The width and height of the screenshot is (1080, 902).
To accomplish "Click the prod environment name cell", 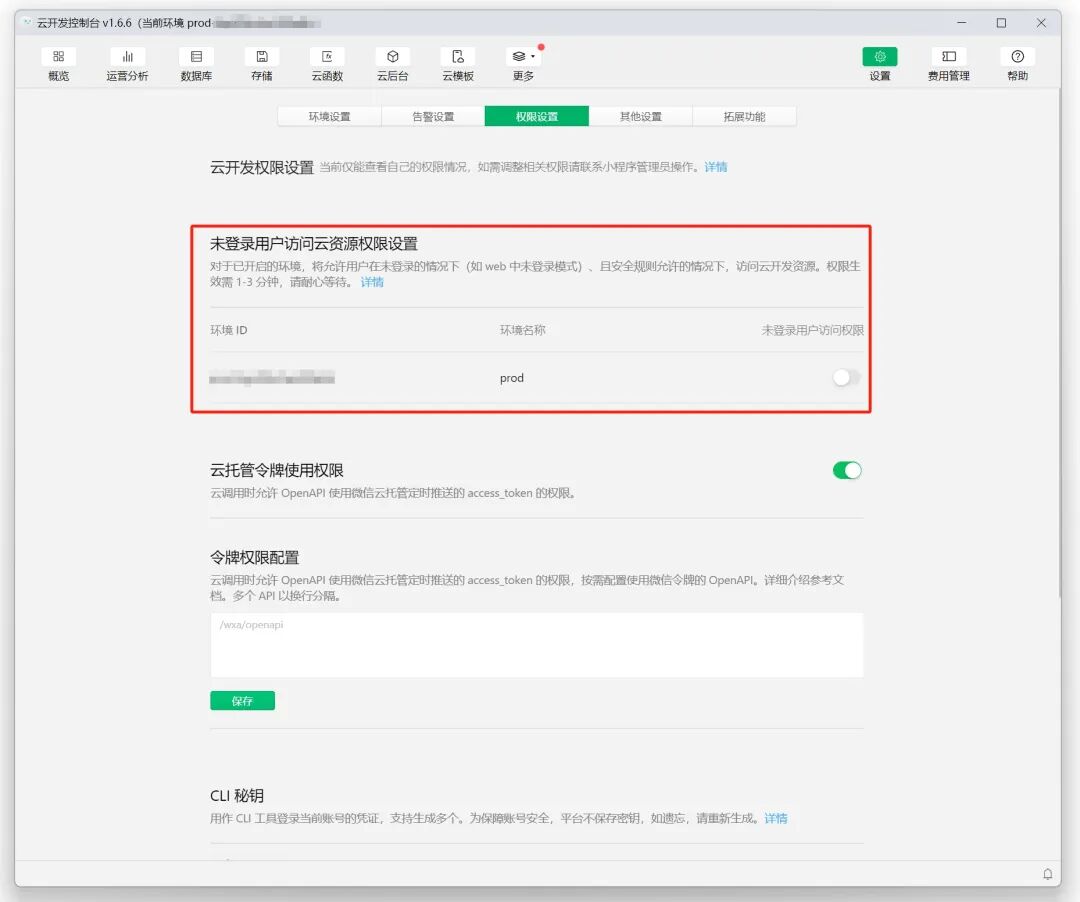I will 512,378.
